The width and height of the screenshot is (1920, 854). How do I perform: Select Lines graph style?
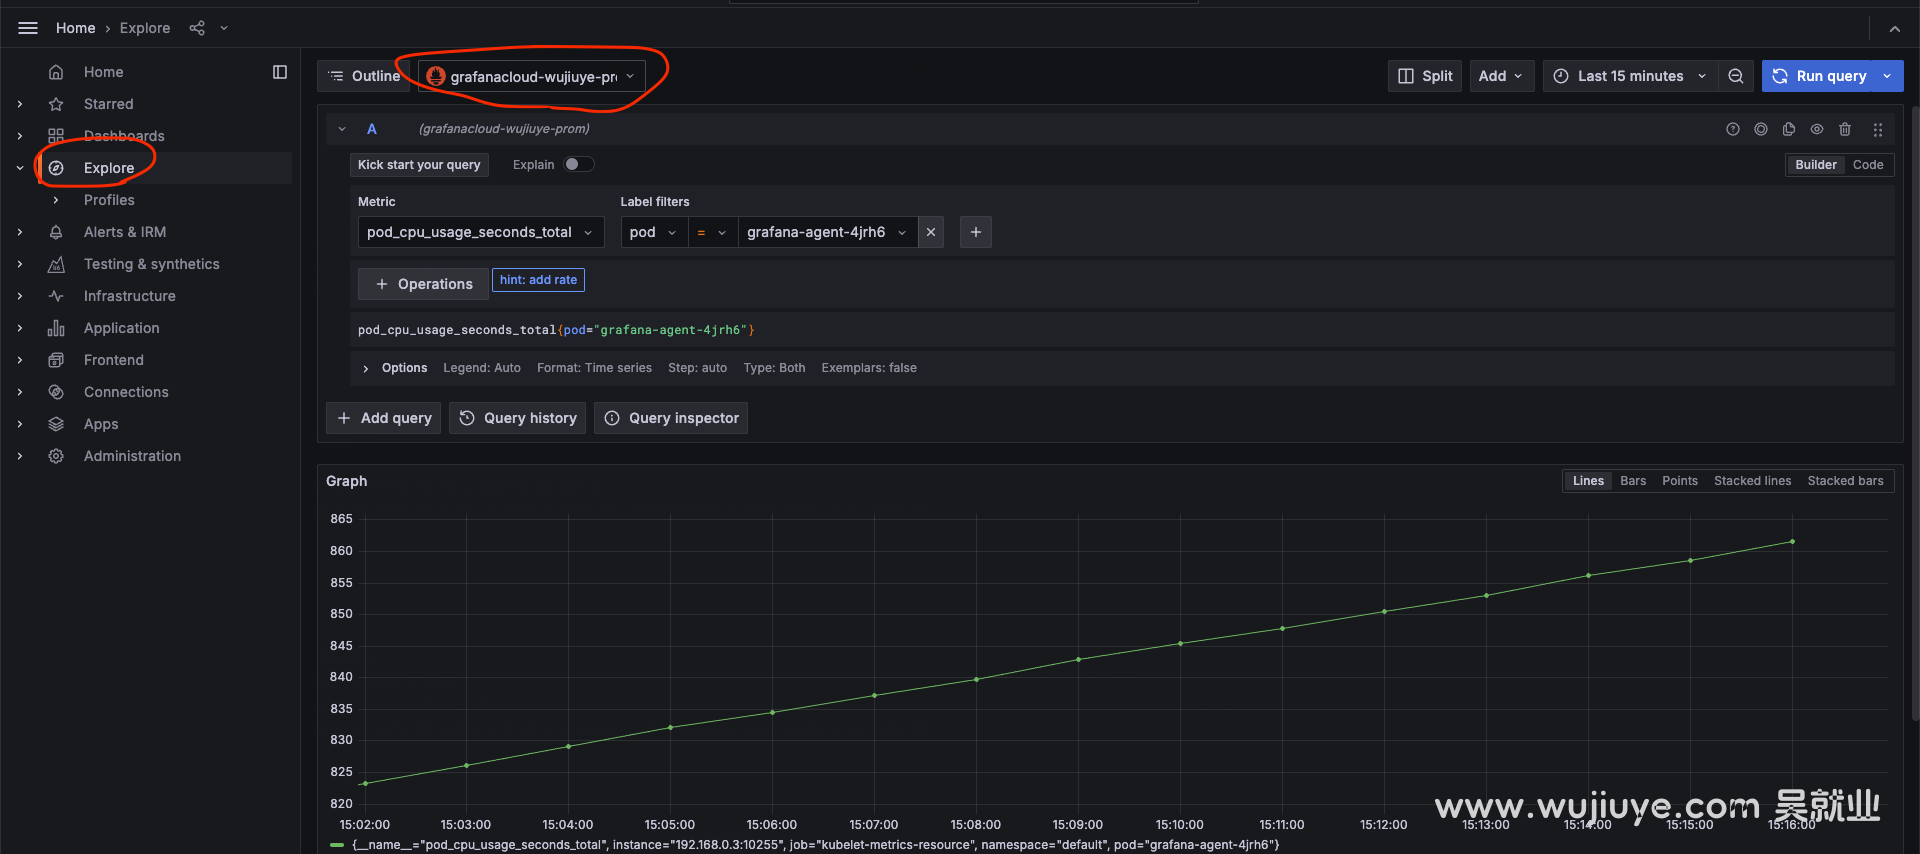[1588, 481]
